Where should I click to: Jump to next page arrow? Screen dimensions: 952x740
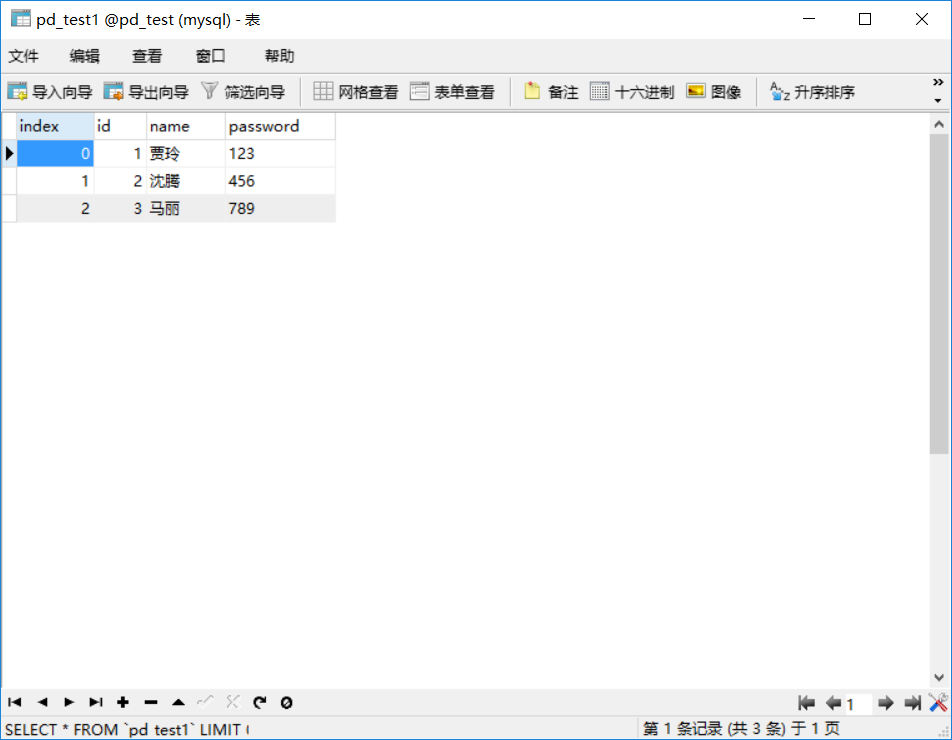(x=885, y=703)
